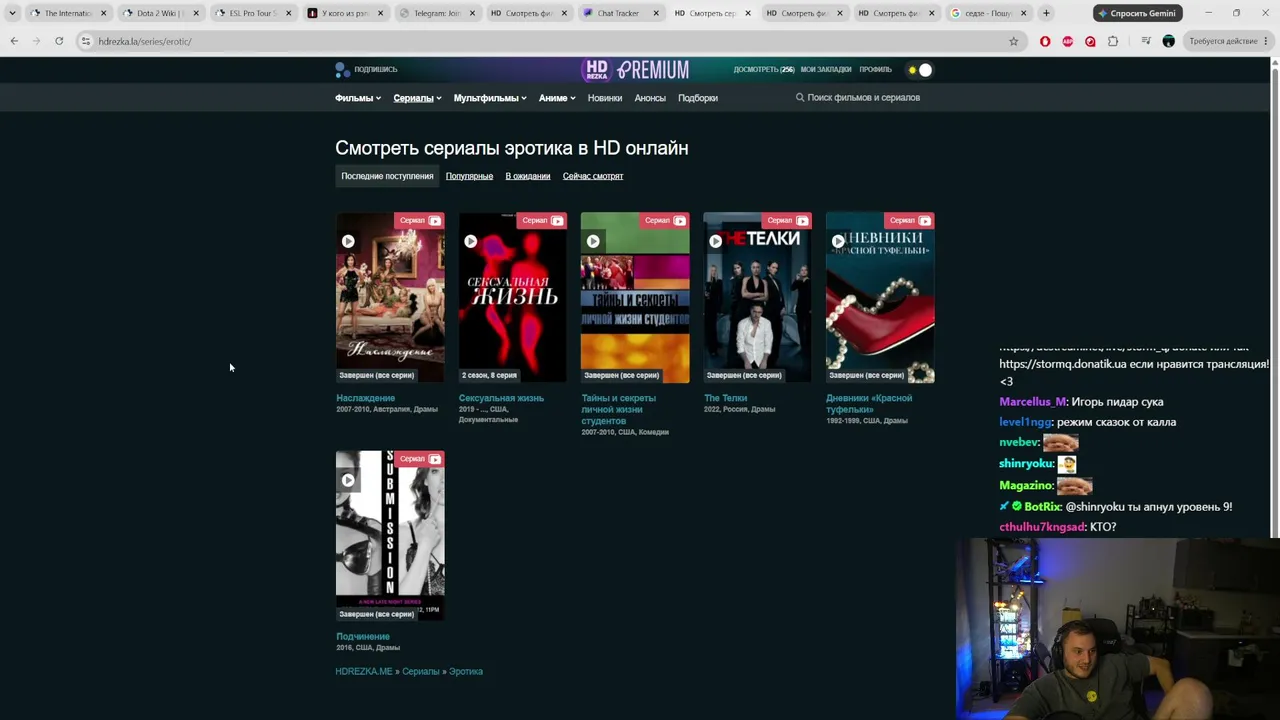Viewport: 1280px width, 720px height.
Task: Click the Premium logo in header
Action: (x=653, y=70)
